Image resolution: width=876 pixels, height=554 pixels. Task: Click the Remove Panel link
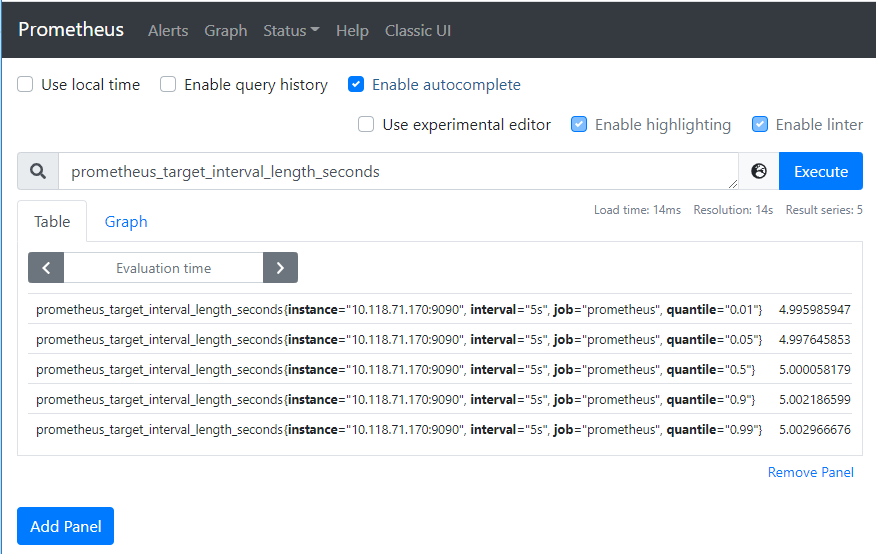point(810,472)
